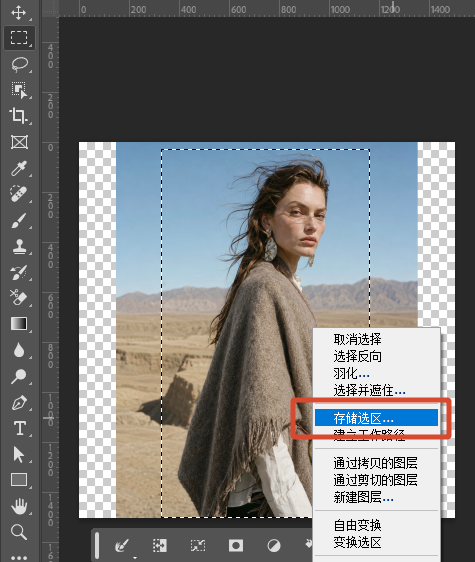Choose 新建图层... from the context menu
Image resolution: width=475 pixels, height=562 pixels.
(x=376, y=497)
